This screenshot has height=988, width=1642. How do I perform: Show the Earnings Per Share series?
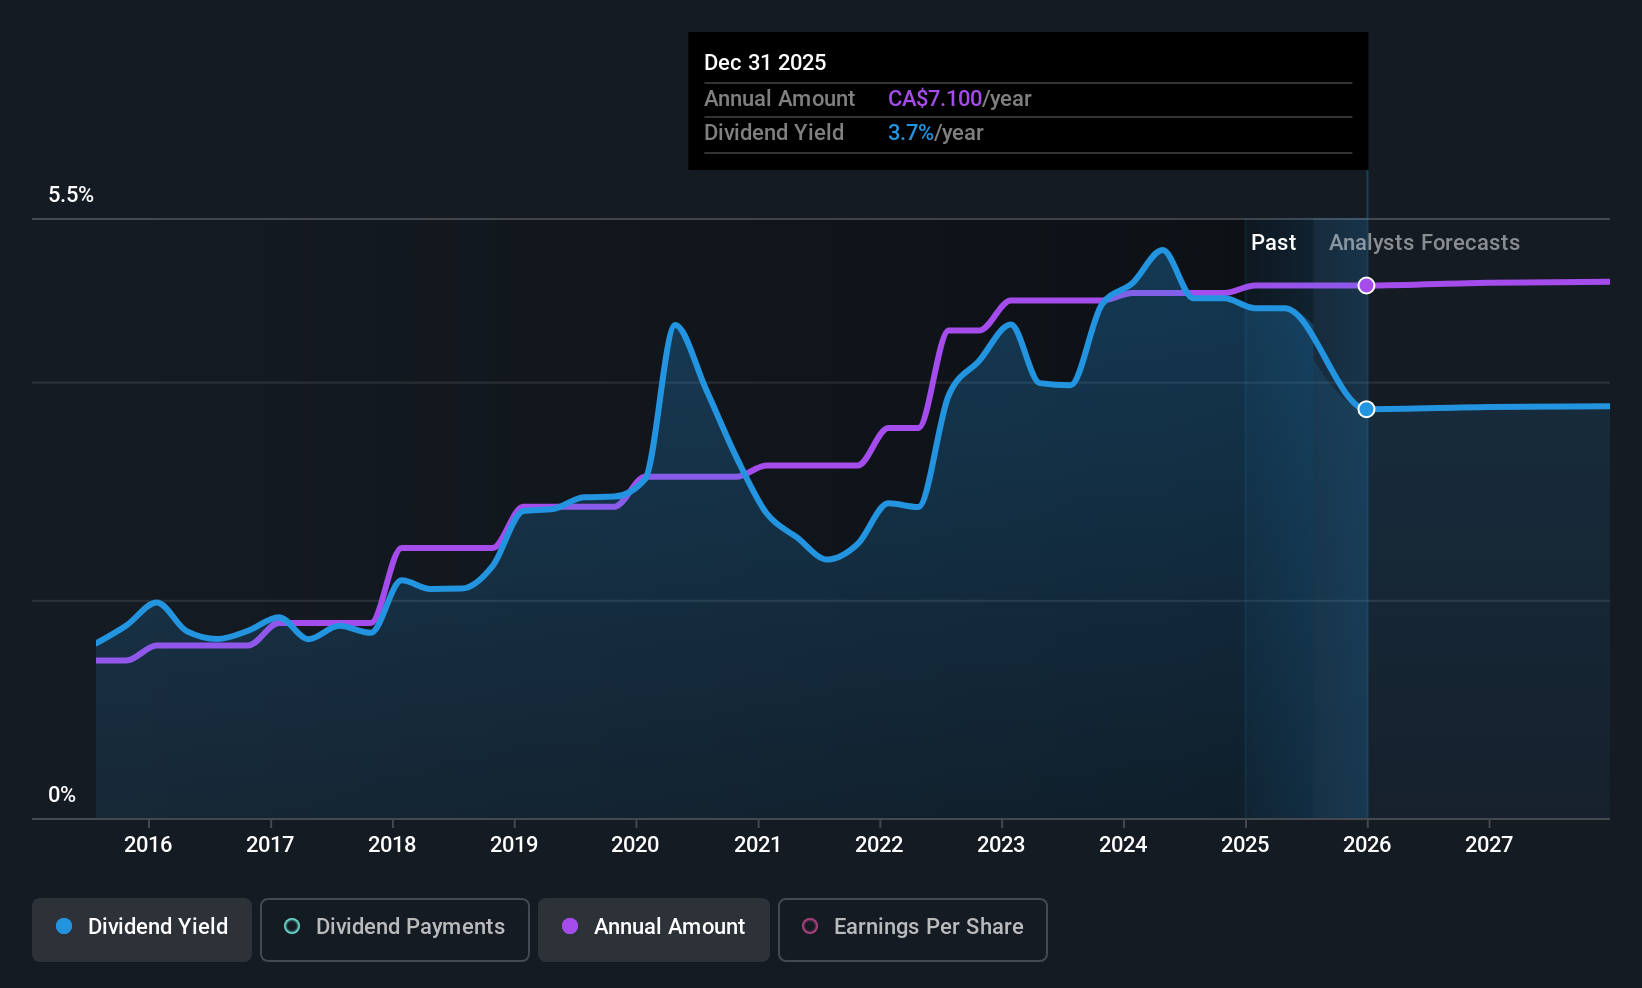912,929
